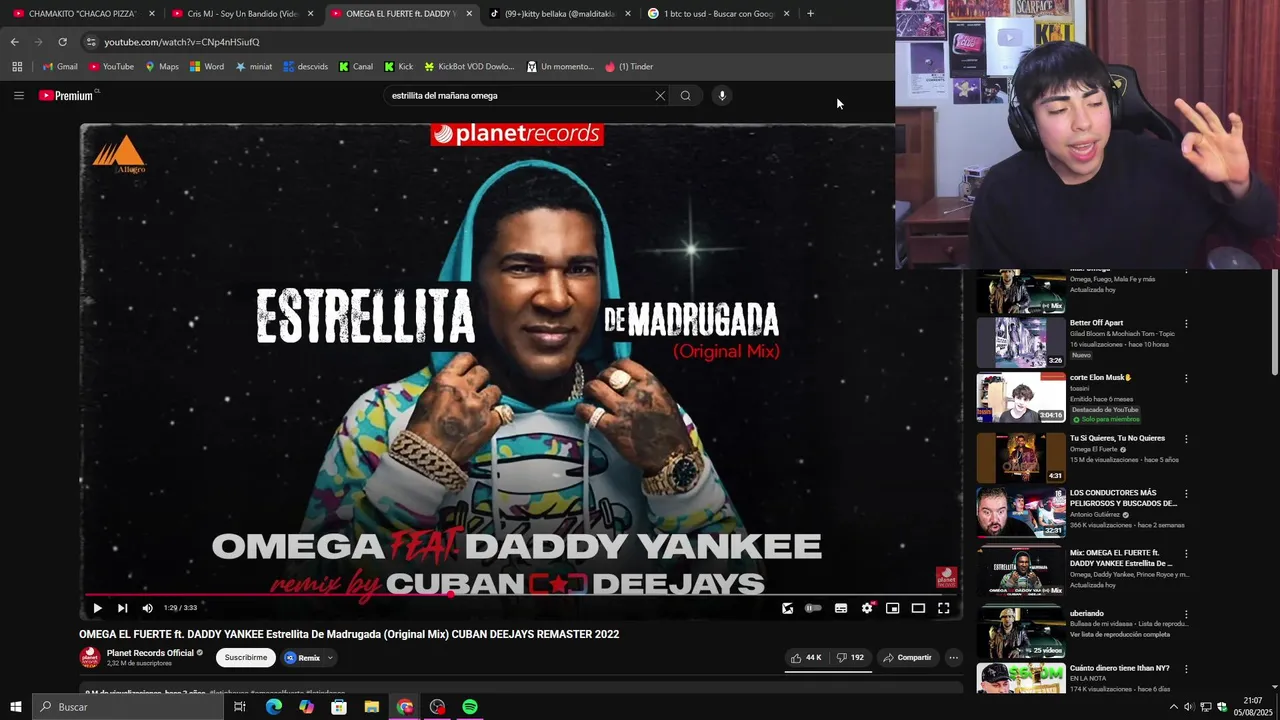Mute the video volume

[x=147, y=608]
